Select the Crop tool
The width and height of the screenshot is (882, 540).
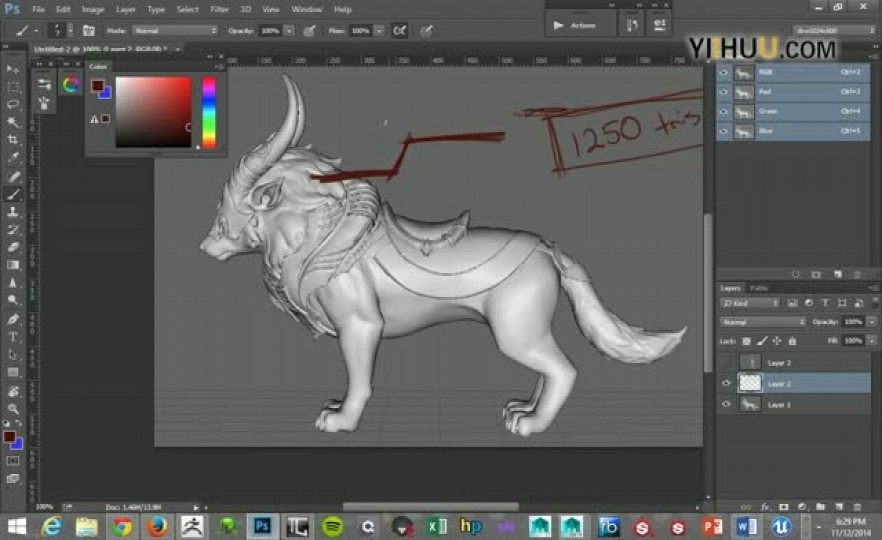[12, 140]
